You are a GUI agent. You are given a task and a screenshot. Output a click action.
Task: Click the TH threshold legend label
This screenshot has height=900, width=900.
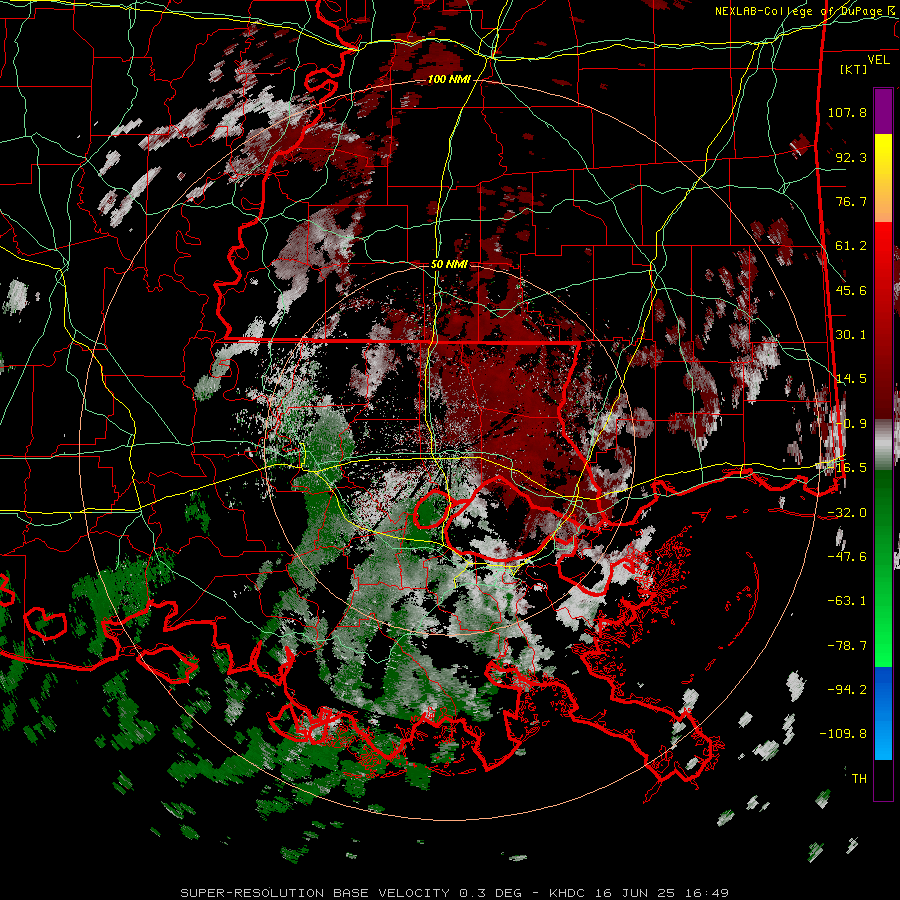tap(859, 778)
